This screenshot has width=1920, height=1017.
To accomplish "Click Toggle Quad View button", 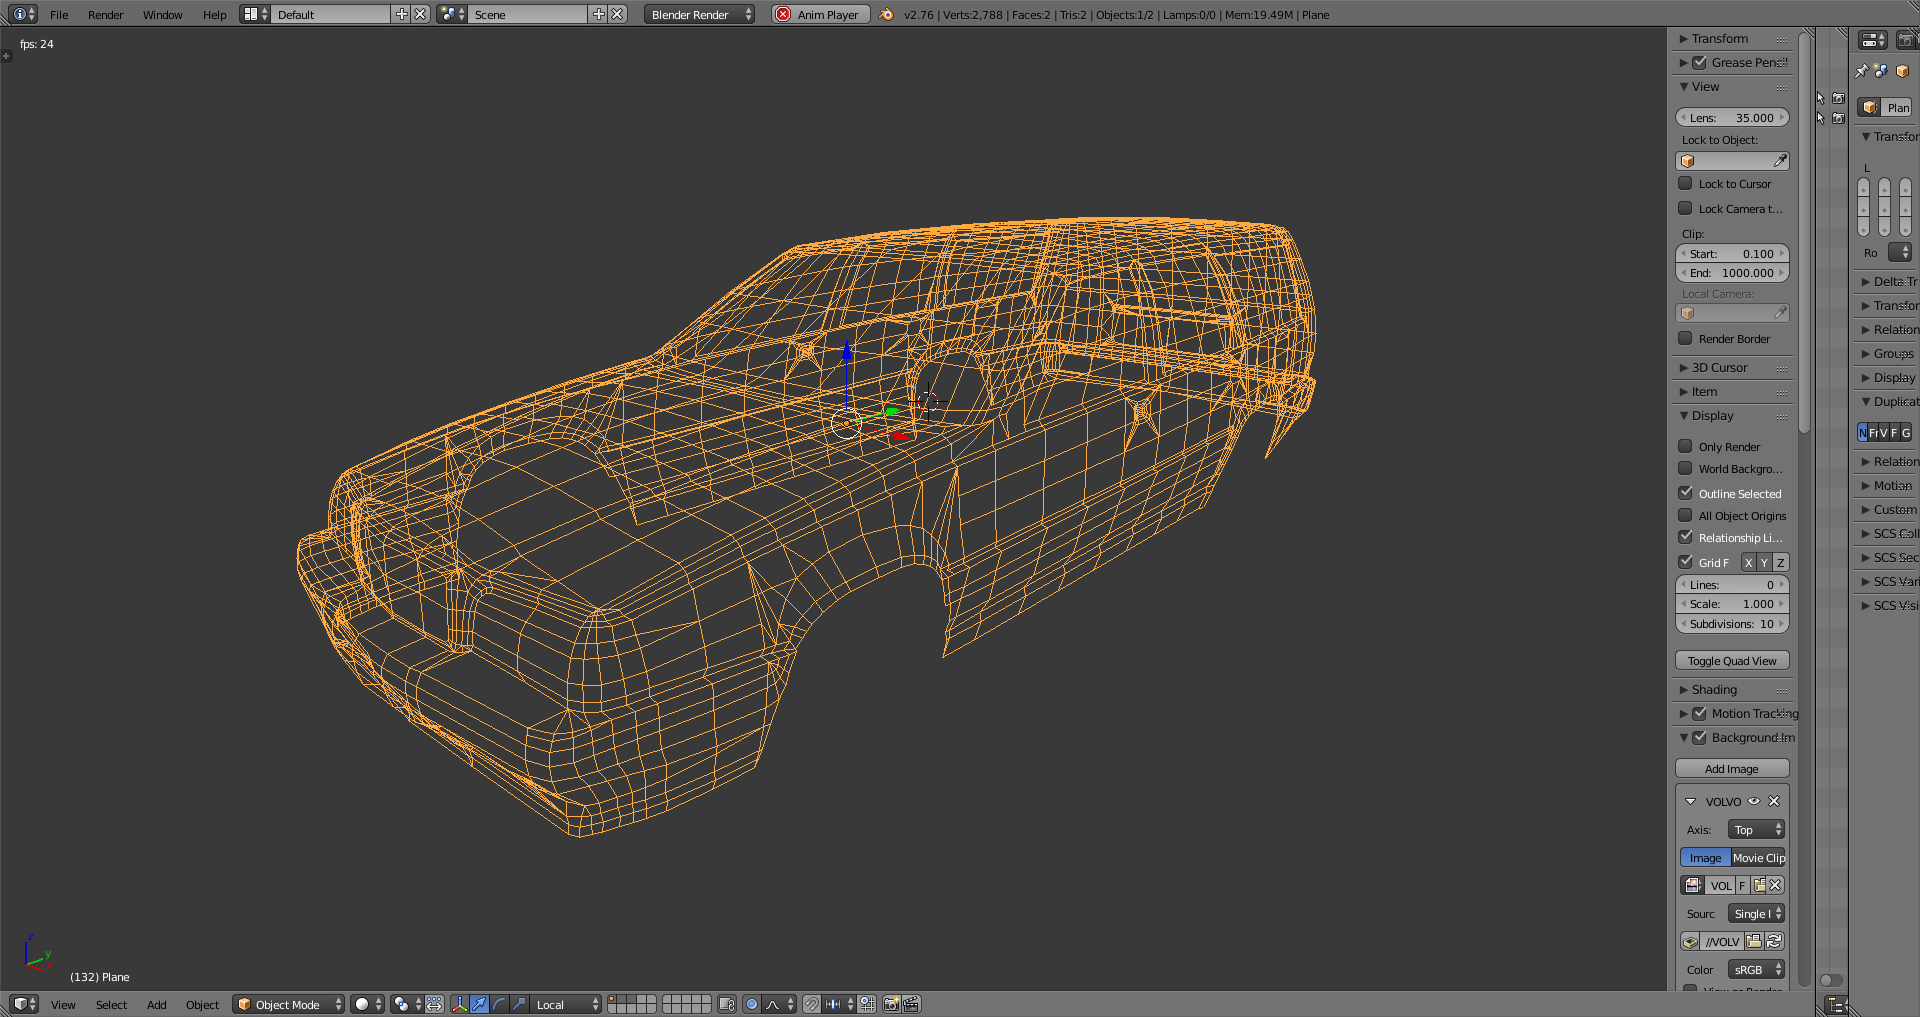I will [1731, 661].
